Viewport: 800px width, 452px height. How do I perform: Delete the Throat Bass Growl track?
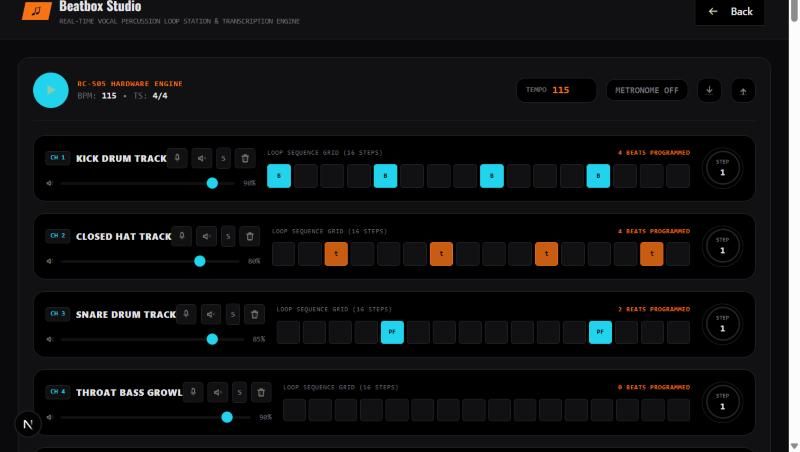(x=261, y=392)
